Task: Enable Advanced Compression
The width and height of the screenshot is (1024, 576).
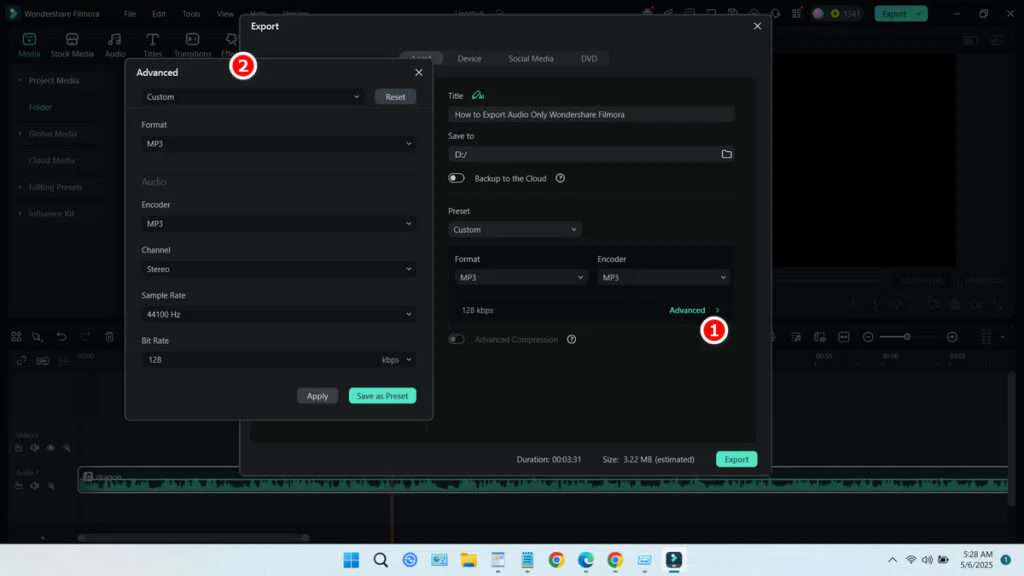Action: (456, 339)
